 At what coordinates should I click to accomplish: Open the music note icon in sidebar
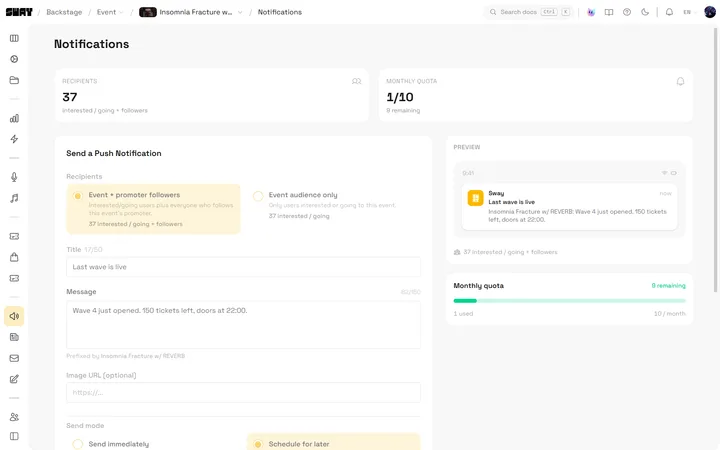click(x=14, y=198)
